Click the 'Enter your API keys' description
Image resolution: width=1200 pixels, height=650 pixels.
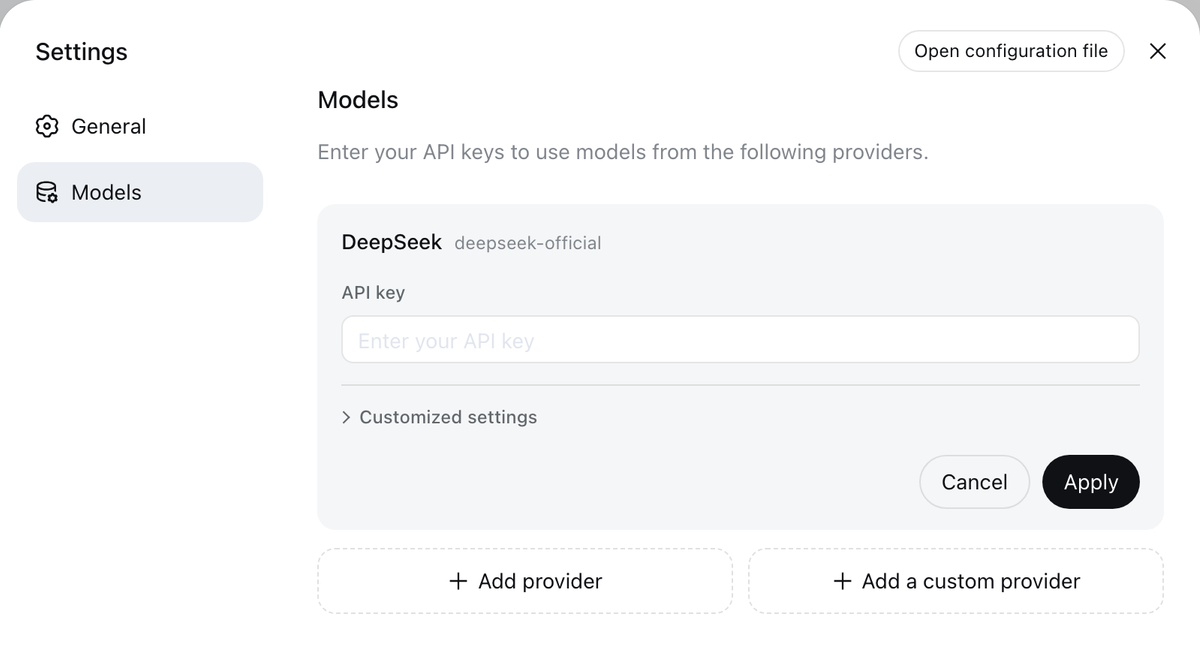tap(623, 152)
